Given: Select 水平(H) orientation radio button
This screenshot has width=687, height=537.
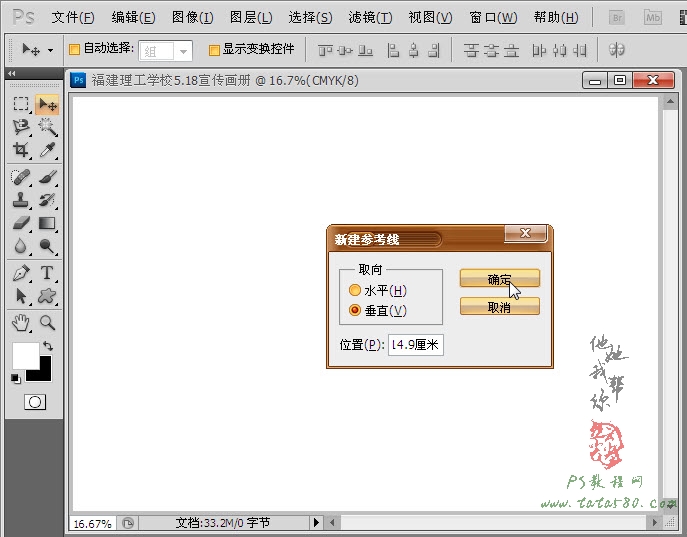Looking at the screenshot, I should 354,290.
